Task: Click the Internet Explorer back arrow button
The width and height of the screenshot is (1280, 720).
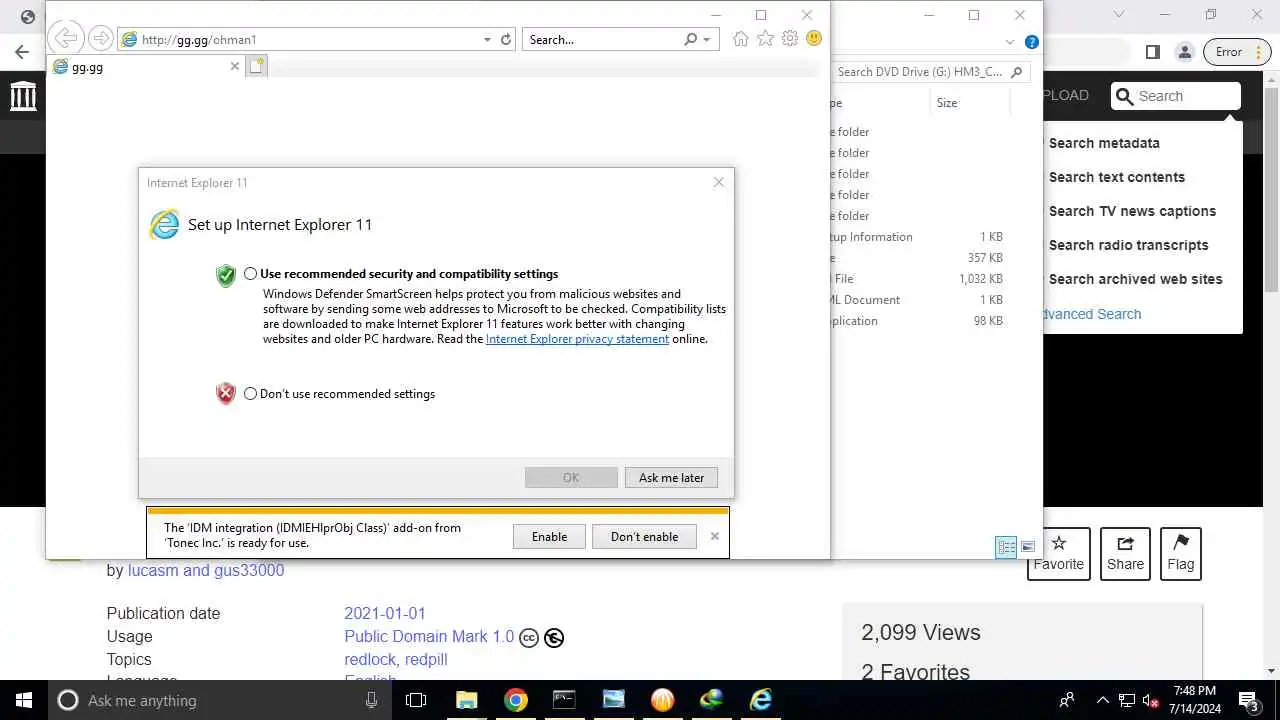Action: coord(66,39)
